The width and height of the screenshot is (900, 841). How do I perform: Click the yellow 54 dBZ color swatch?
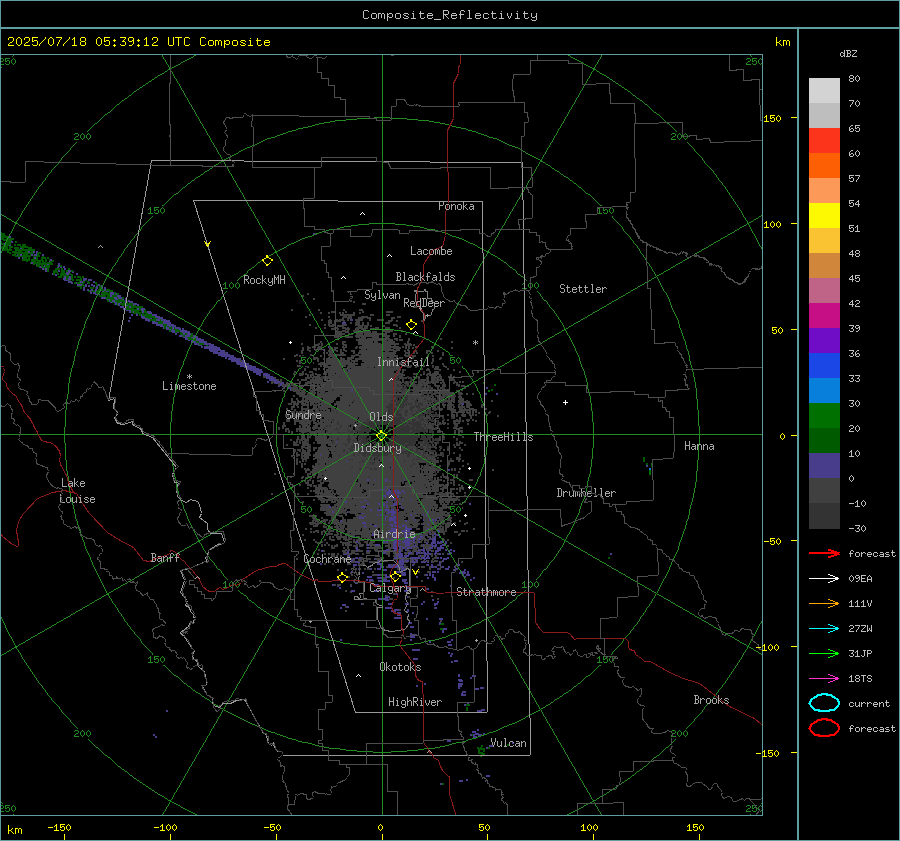(824, 215)
